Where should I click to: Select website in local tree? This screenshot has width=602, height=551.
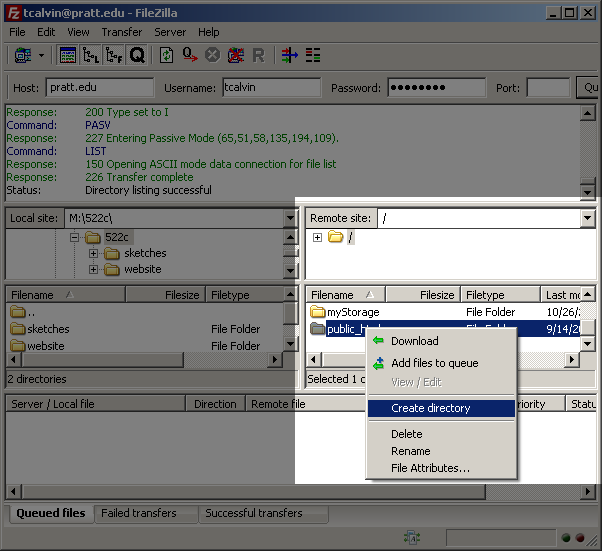point(142,270)
